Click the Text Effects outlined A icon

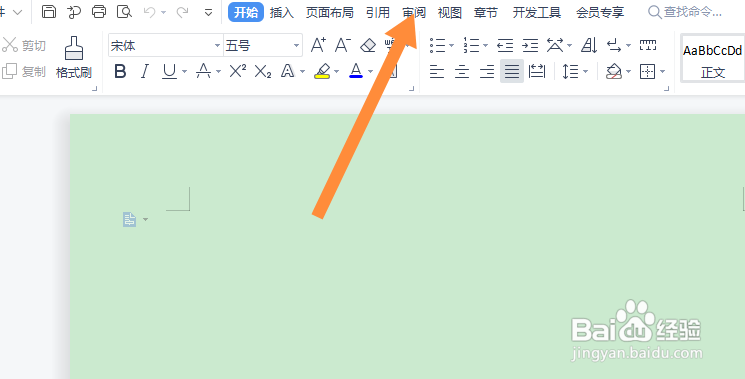click(x=287, y=72)
